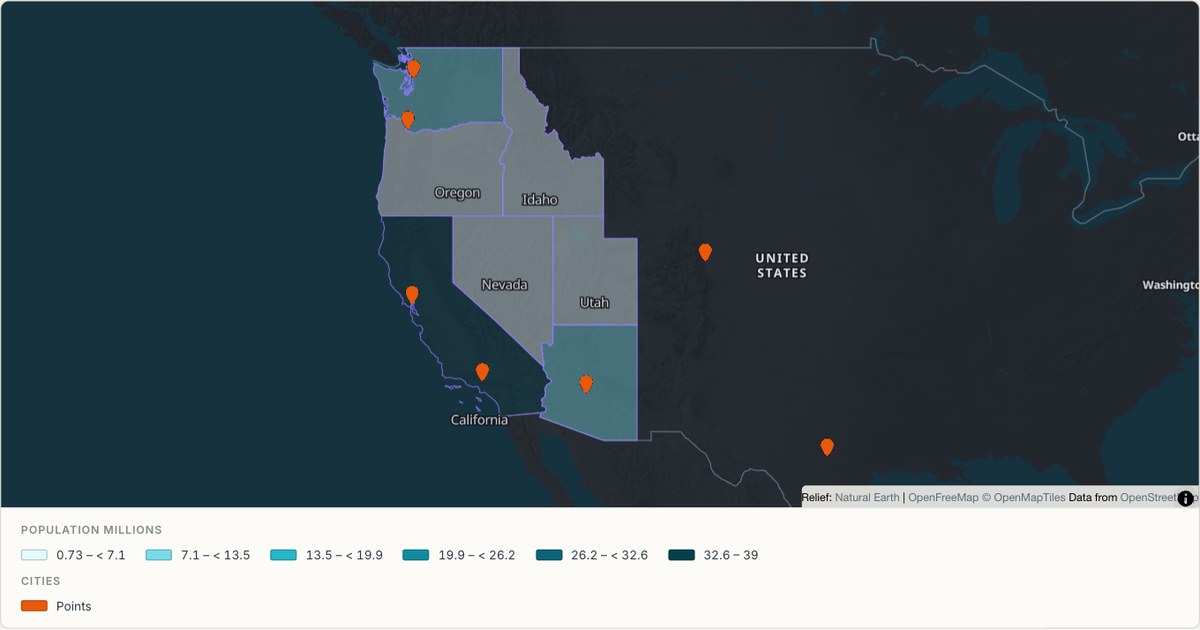Select the 7.1 – < 13.5 legend swatch
This screenshot has height=630, width=1200.
click(159, 555)
